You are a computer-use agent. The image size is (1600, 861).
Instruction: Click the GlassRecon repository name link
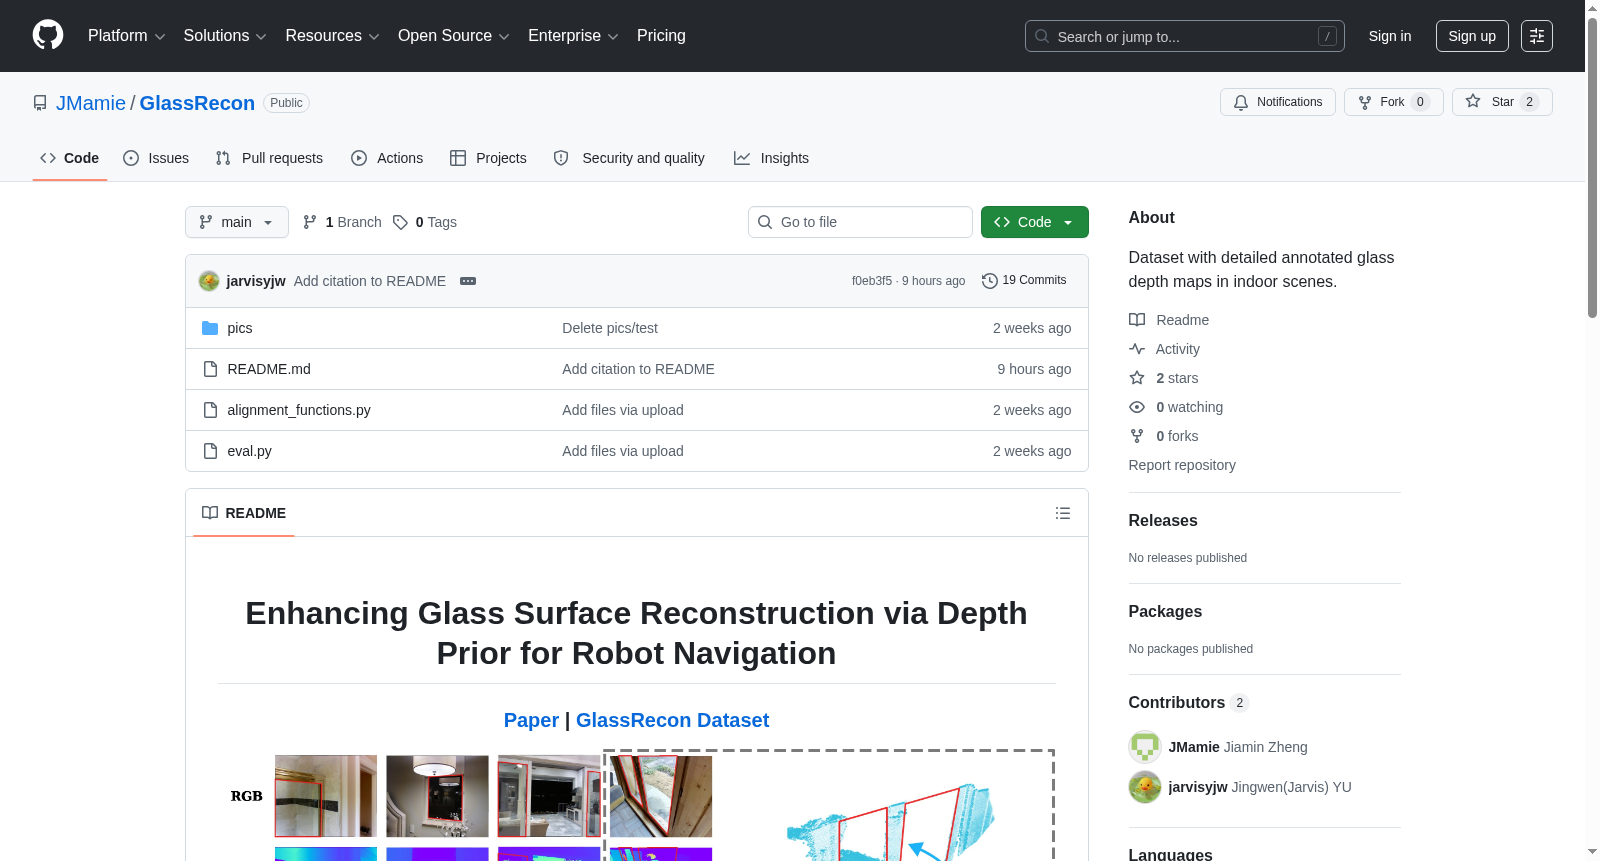pos(197,103)
